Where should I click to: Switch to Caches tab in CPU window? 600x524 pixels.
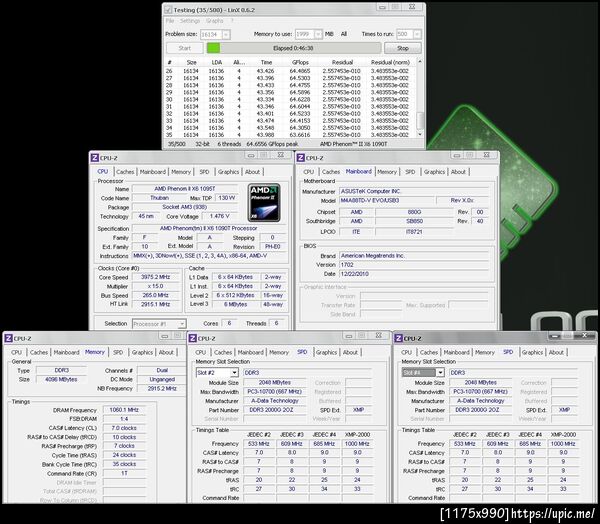(x=125, y=172)
